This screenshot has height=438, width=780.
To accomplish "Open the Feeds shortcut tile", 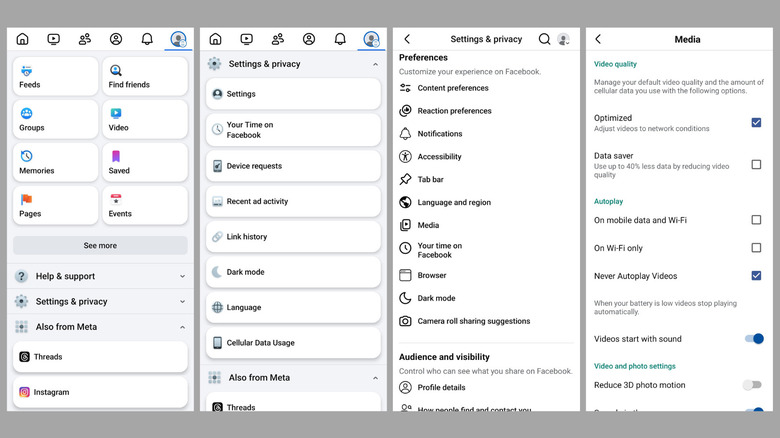I will [x=55, y=77].
